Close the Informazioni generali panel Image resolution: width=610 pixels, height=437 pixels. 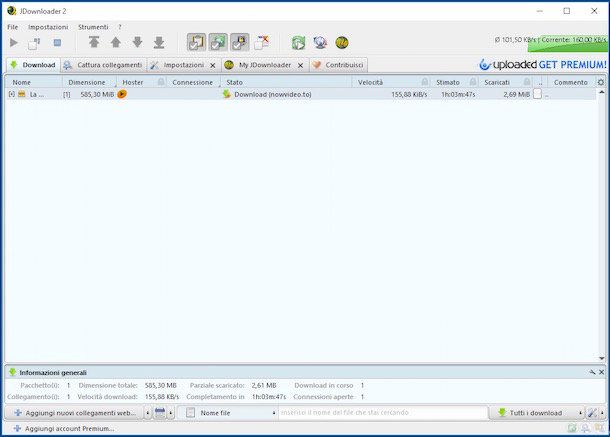point(601,372)
